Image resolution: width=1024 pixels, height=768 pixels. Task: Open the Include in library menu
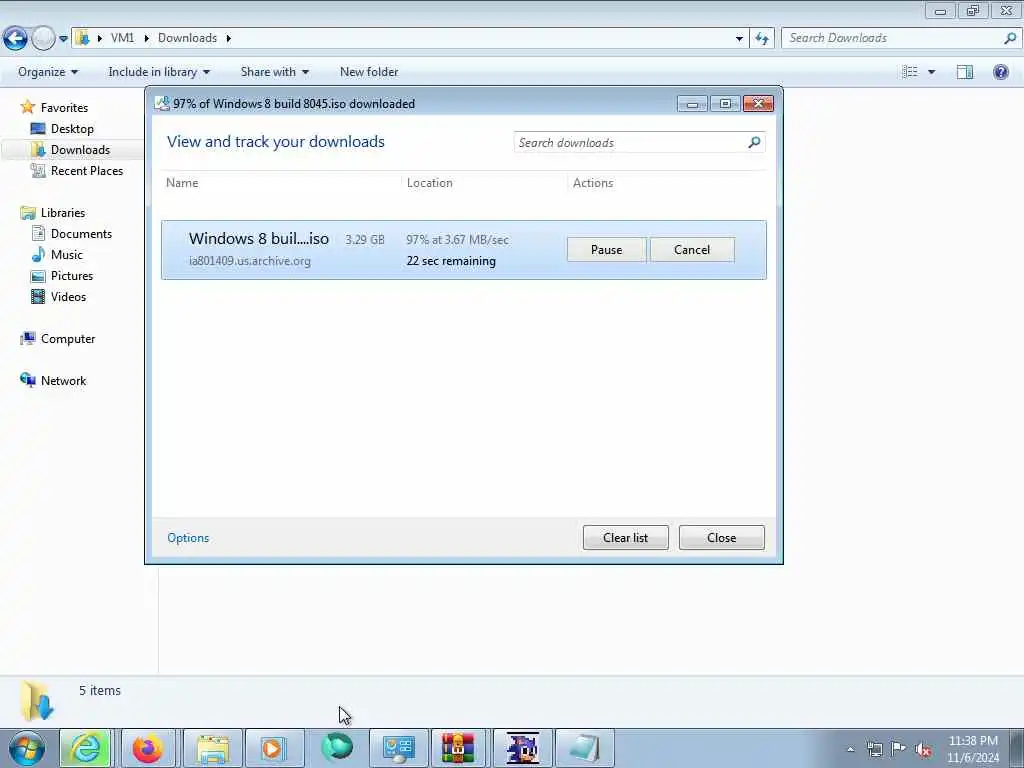pos(159,72)
